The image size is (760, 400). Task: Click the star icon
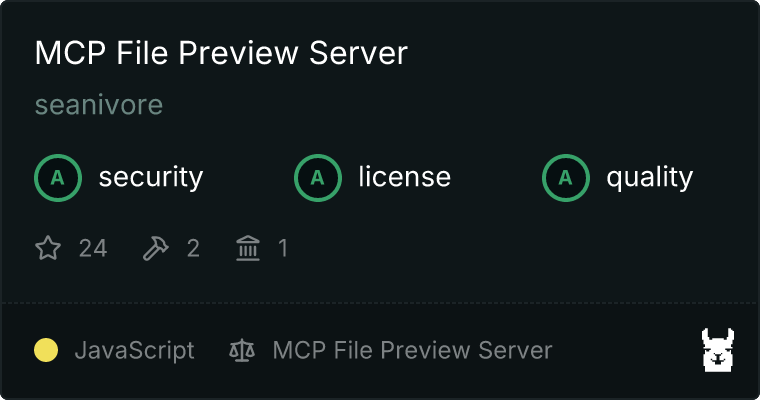48,248
